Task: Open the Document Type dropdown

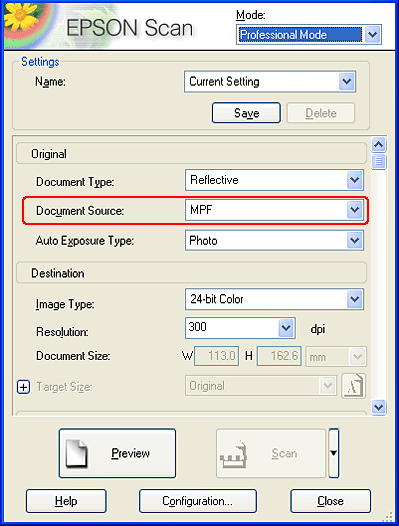Action: (x=274, y=180)
